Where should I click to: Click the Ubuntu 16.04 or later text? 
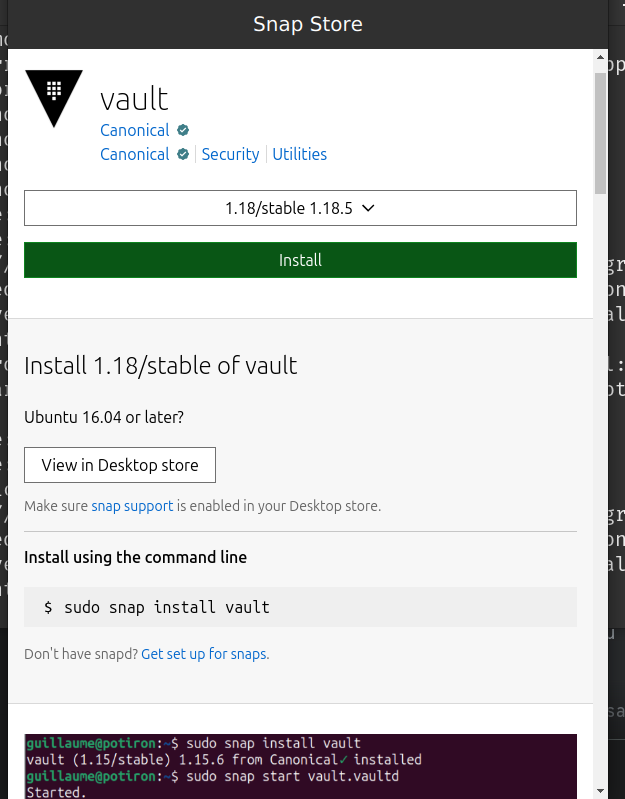coord(104,417)
